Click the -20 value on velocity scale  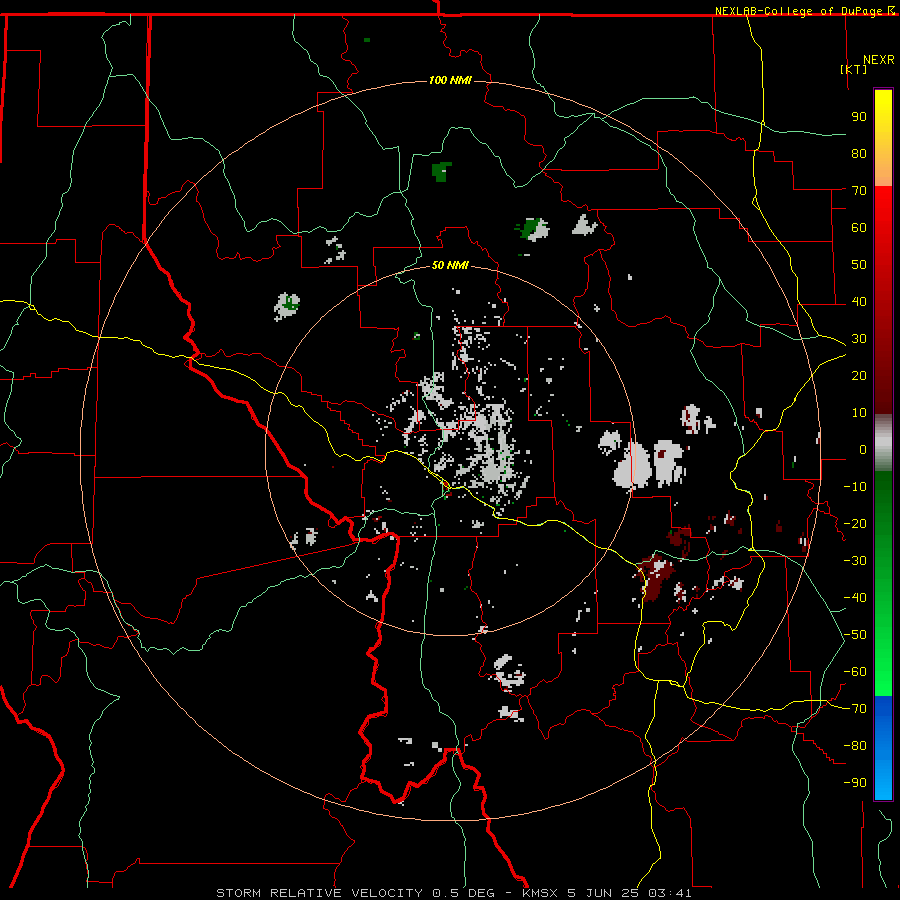[x=855, y=523]
